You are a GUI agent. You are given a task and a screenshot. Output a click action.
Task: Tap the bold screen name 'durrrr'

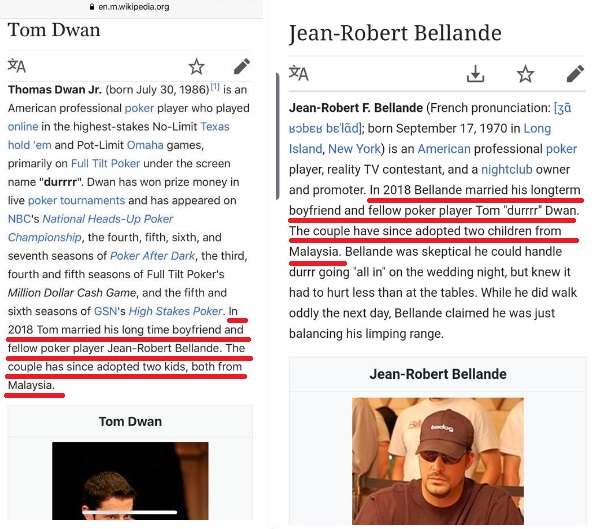coord(60,182)
